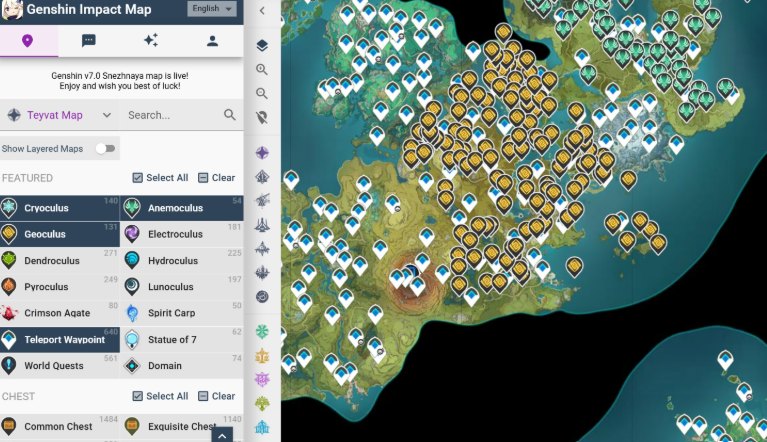Toggle the Show Layered Maps switch
The height and width of the screenshot is (442, 767).
coord(105,149)
